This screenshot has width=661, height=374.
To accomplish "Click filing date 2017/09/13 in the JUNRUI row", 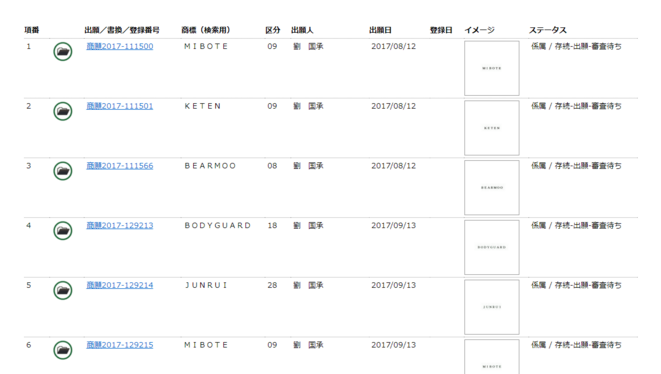I will (394, 285).
